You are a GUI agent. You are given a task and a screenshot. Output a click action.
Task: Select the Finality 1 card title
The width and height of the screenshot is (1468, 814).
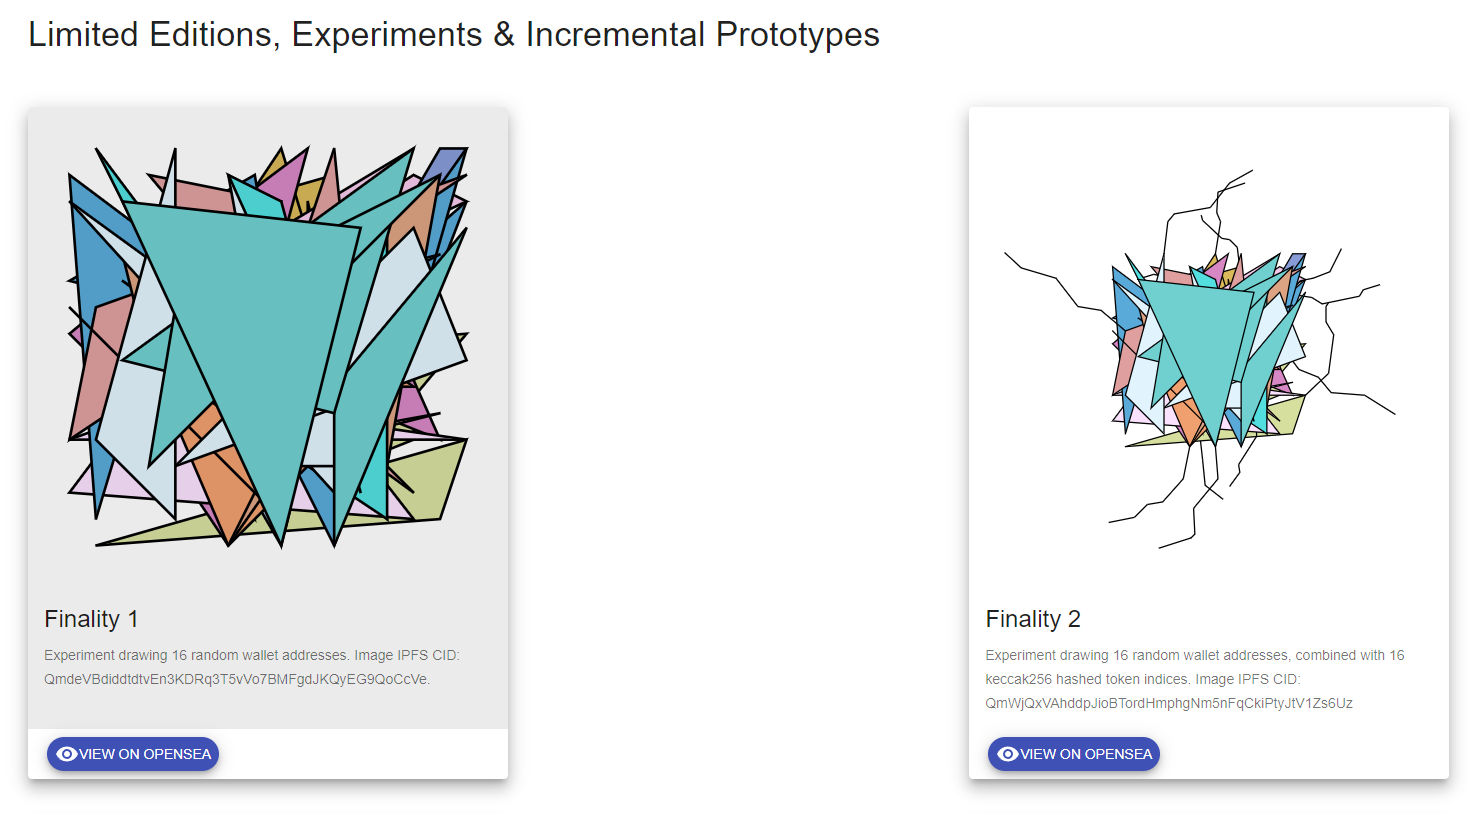[x=91, y=619]
